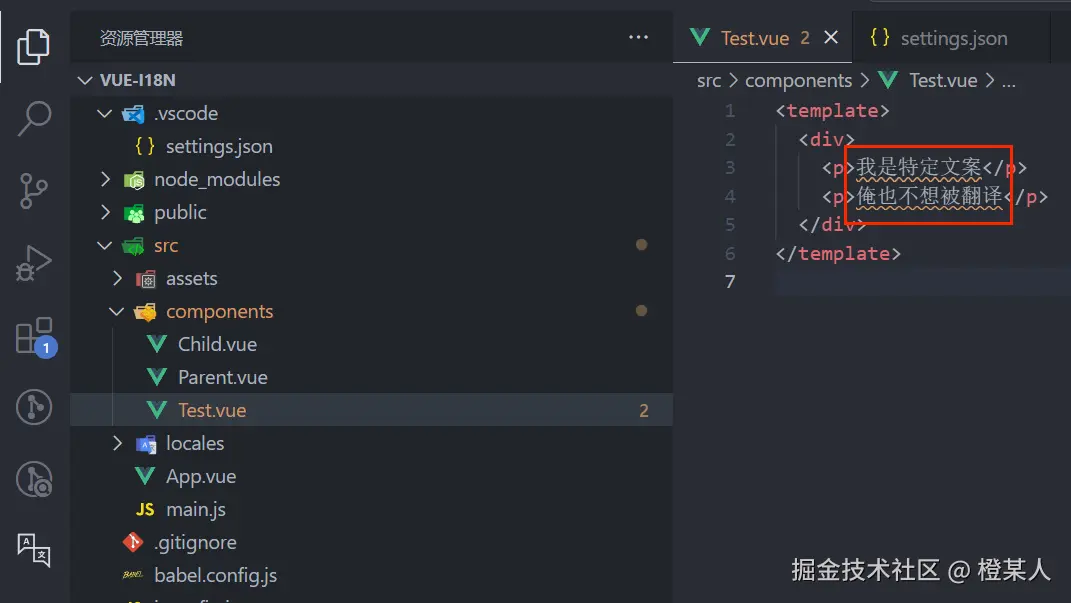
Task: Switch to the settings.json tab
Action: tap(952, 39)
